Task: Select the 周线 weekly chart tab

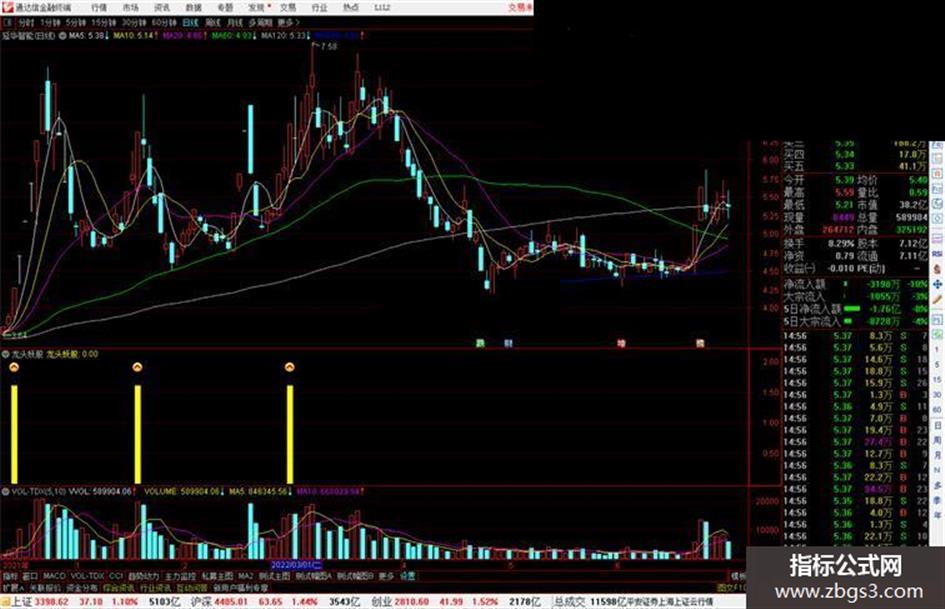Action: pos(213,23)
